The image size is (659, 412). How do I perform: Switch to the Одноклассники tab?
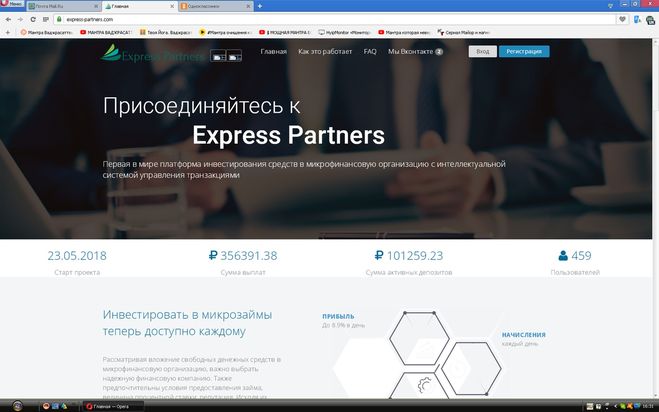(216, 6)
